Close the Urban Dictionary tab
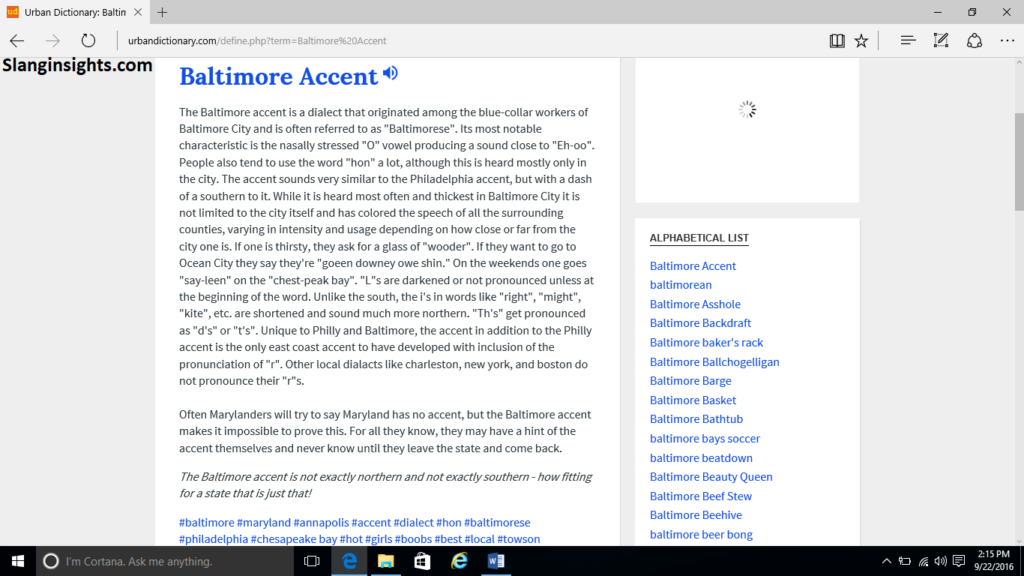 pyautogui.click(x=138, y=12)
